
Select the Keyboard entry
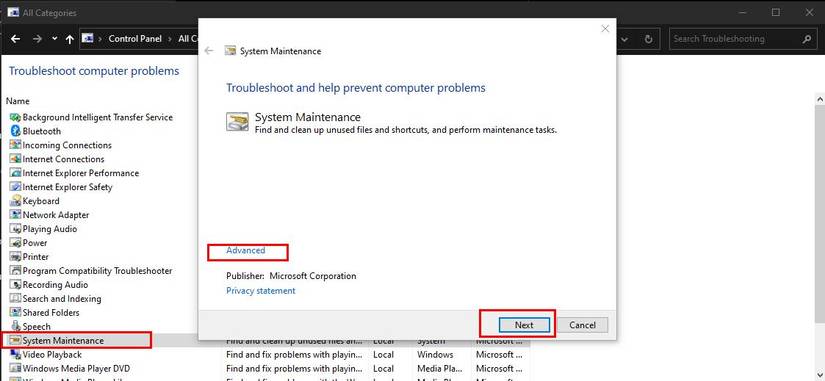tap(41, 200)
